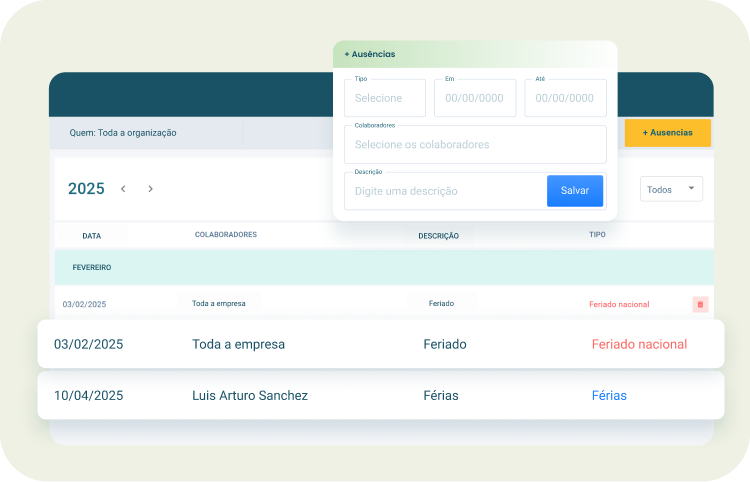Screen dimensions: 750x482
Task: Click the blue Férias type label
Action: [x=609, y=395]
